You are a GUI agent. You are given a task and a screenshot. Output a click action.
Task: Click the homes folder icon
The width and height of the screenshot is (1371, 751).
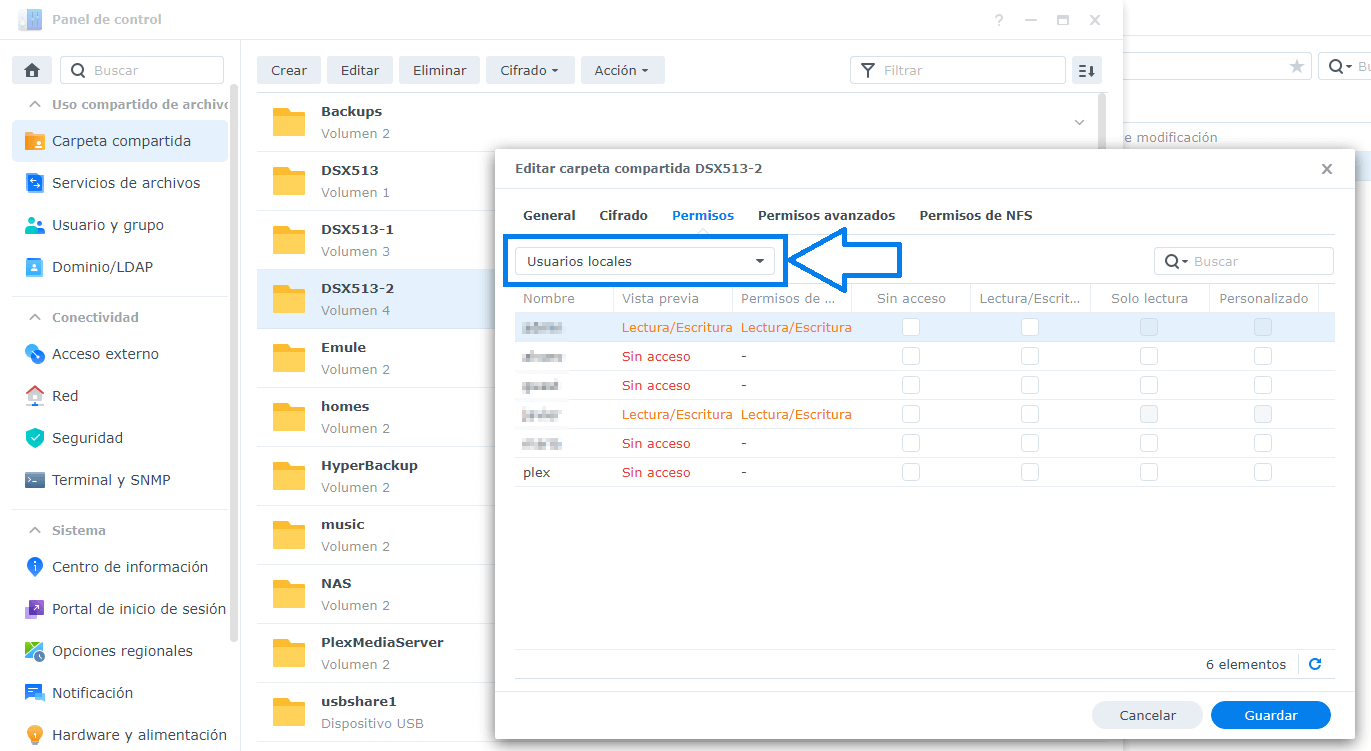289,417
